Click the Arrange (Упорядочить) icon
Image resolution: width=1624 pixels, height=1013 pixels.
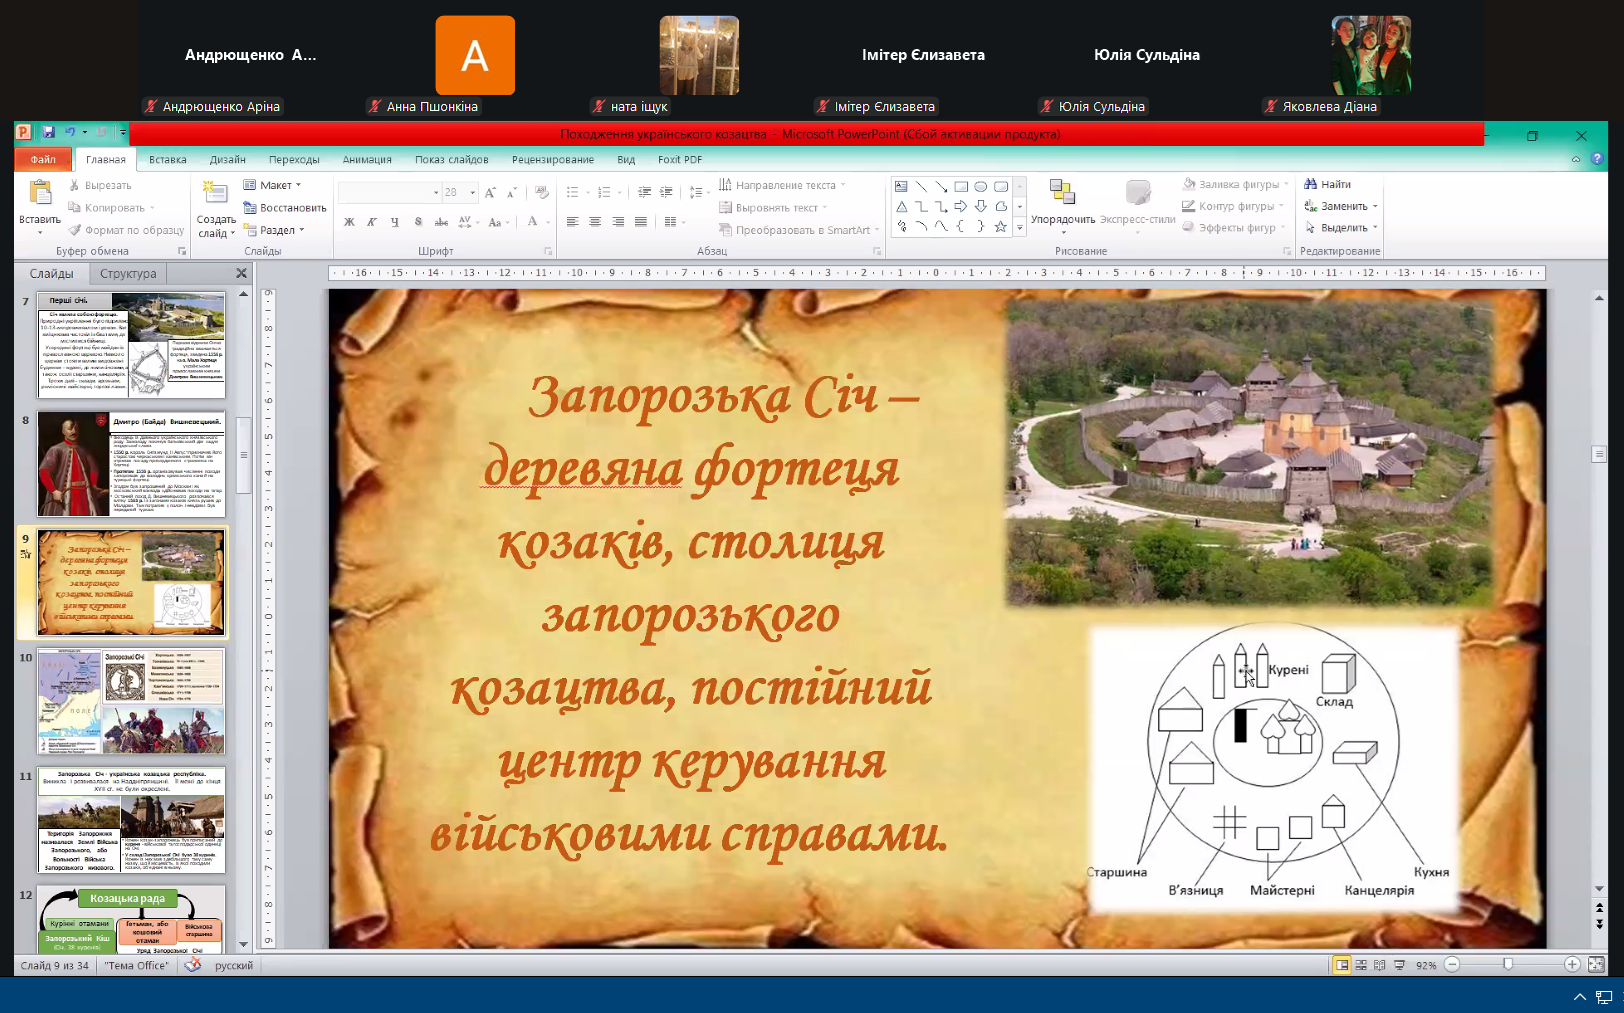tap(1062, 193)
